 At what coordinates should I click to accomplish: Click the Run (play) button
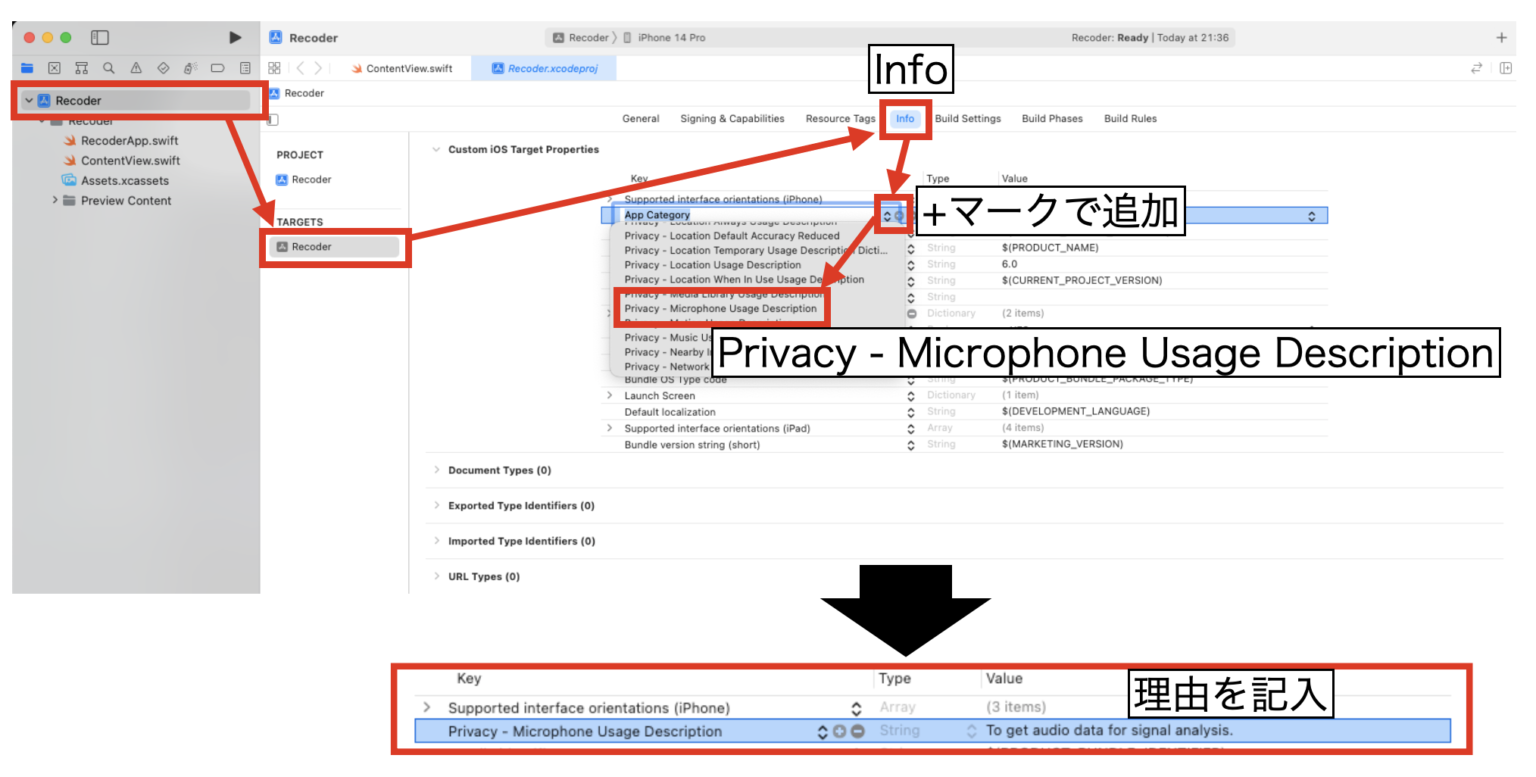tap(235, 38)
